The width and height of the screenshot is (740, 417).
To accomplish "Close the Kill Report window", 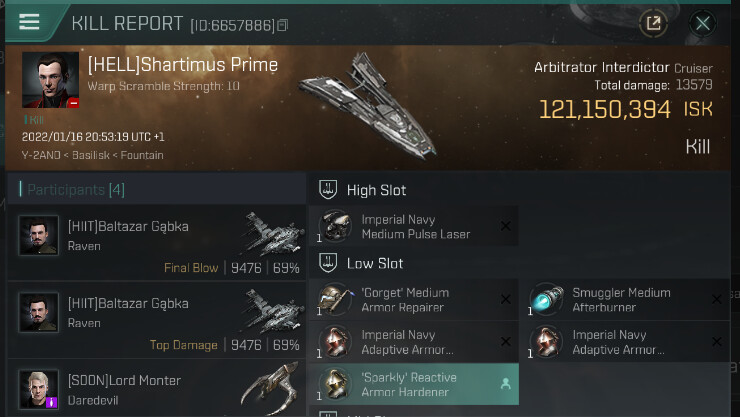I will point(703,23).
